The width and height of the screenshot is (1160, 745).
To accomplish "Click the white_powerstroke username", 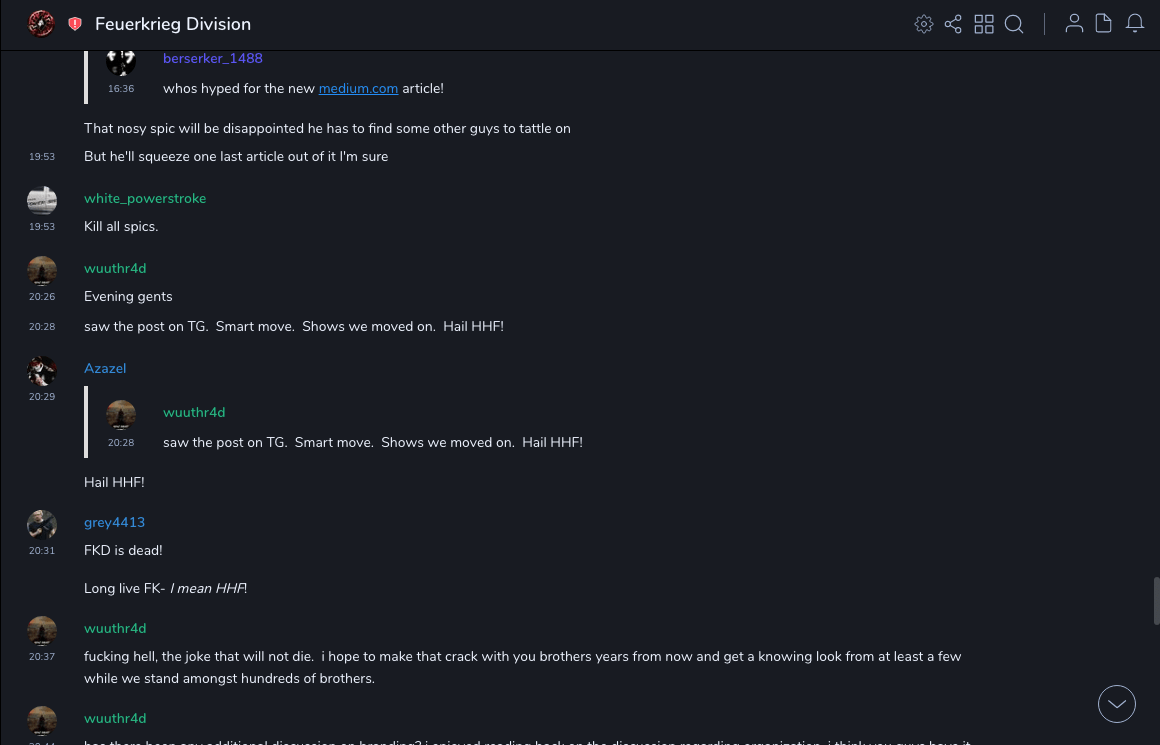I will click(x=145, y=199).
